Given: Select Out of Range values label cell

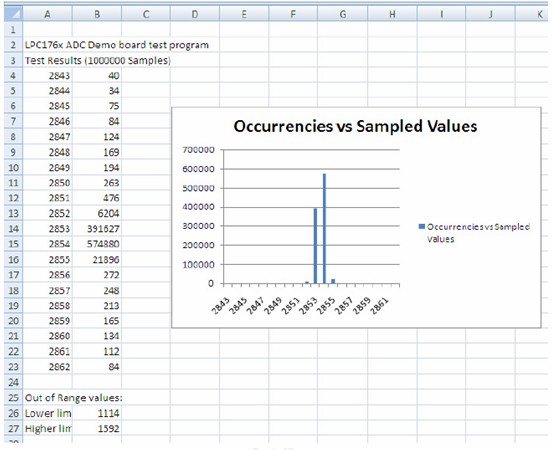Looking at the screenshot, I should 47,397.
